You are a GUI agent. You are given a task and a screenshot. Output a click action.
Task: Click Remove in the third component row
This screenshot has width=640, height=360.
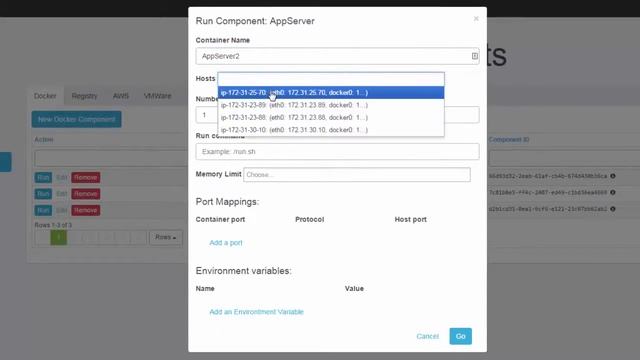pos(86,210)
